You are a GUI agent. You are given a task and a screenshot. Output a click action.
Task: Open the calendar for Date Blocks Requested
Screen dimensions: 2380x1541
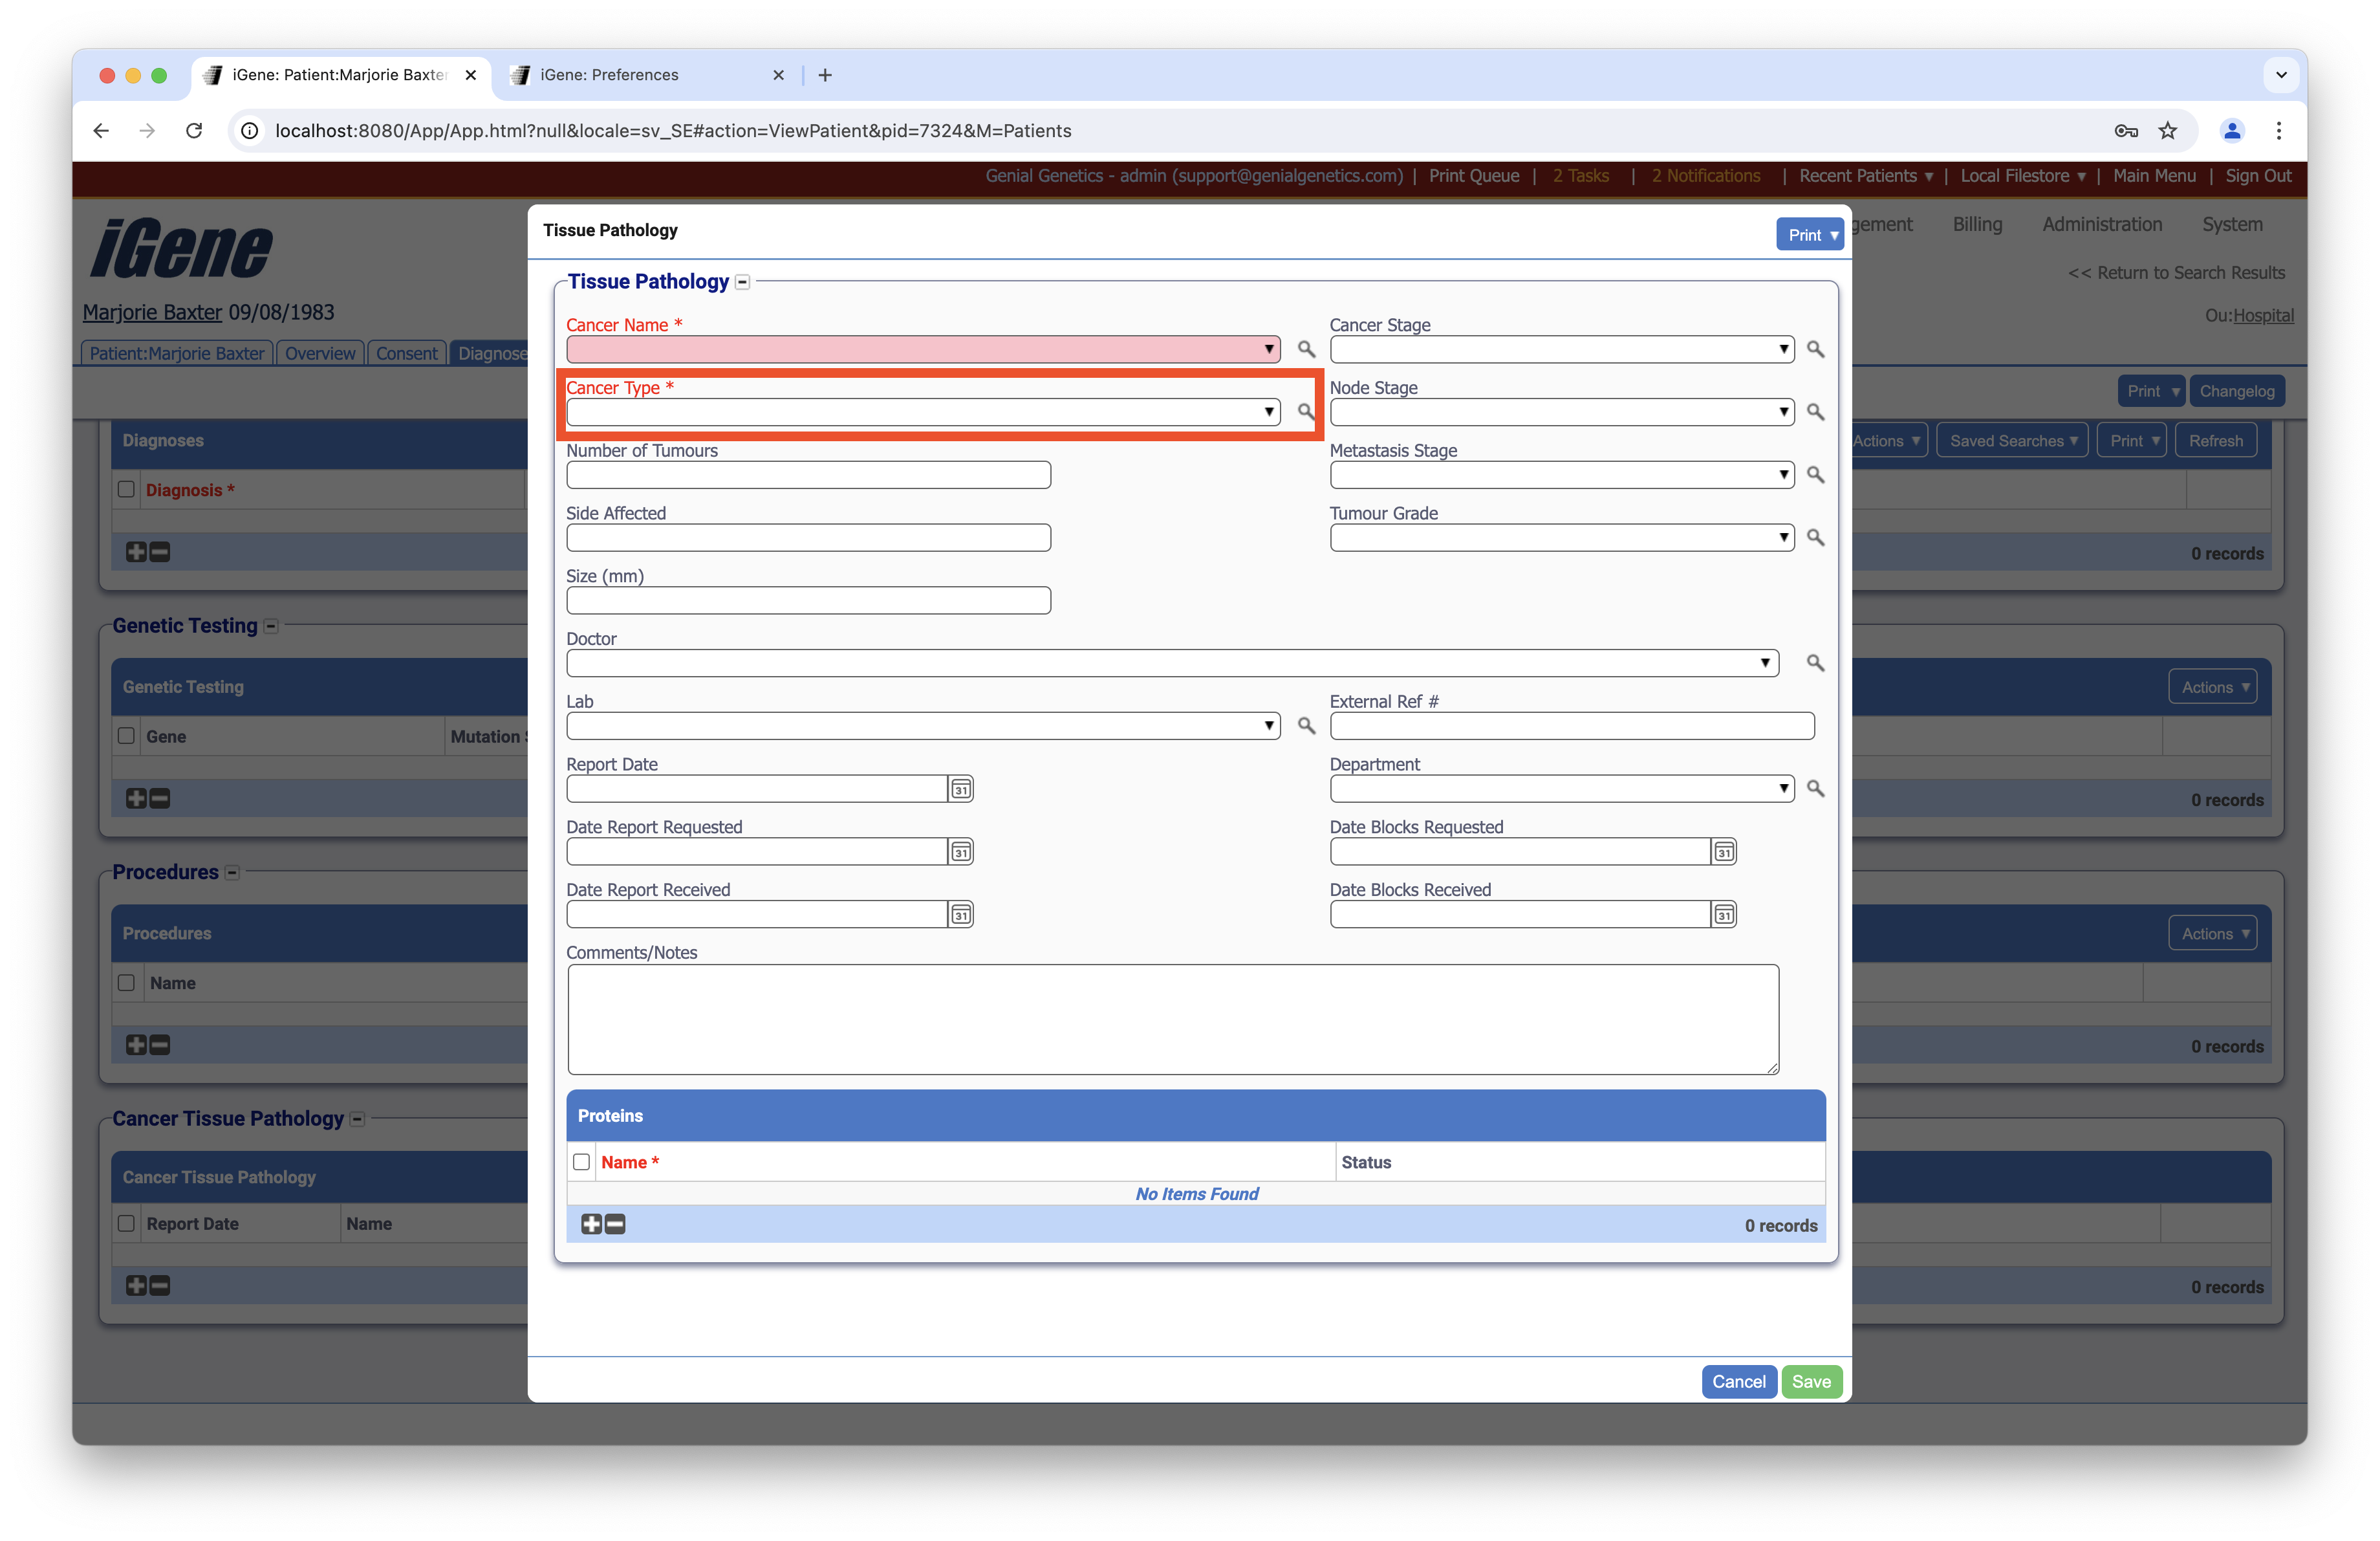[x=1724, y=852]
